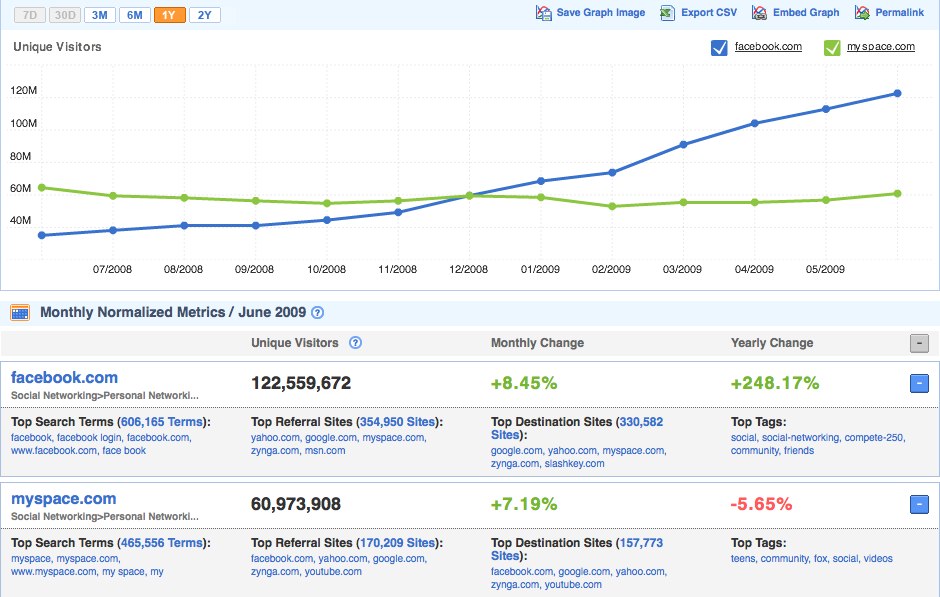Click the 'facebook login' search term
The width and height of the screenshot is (940, 597).
(89, 438)
